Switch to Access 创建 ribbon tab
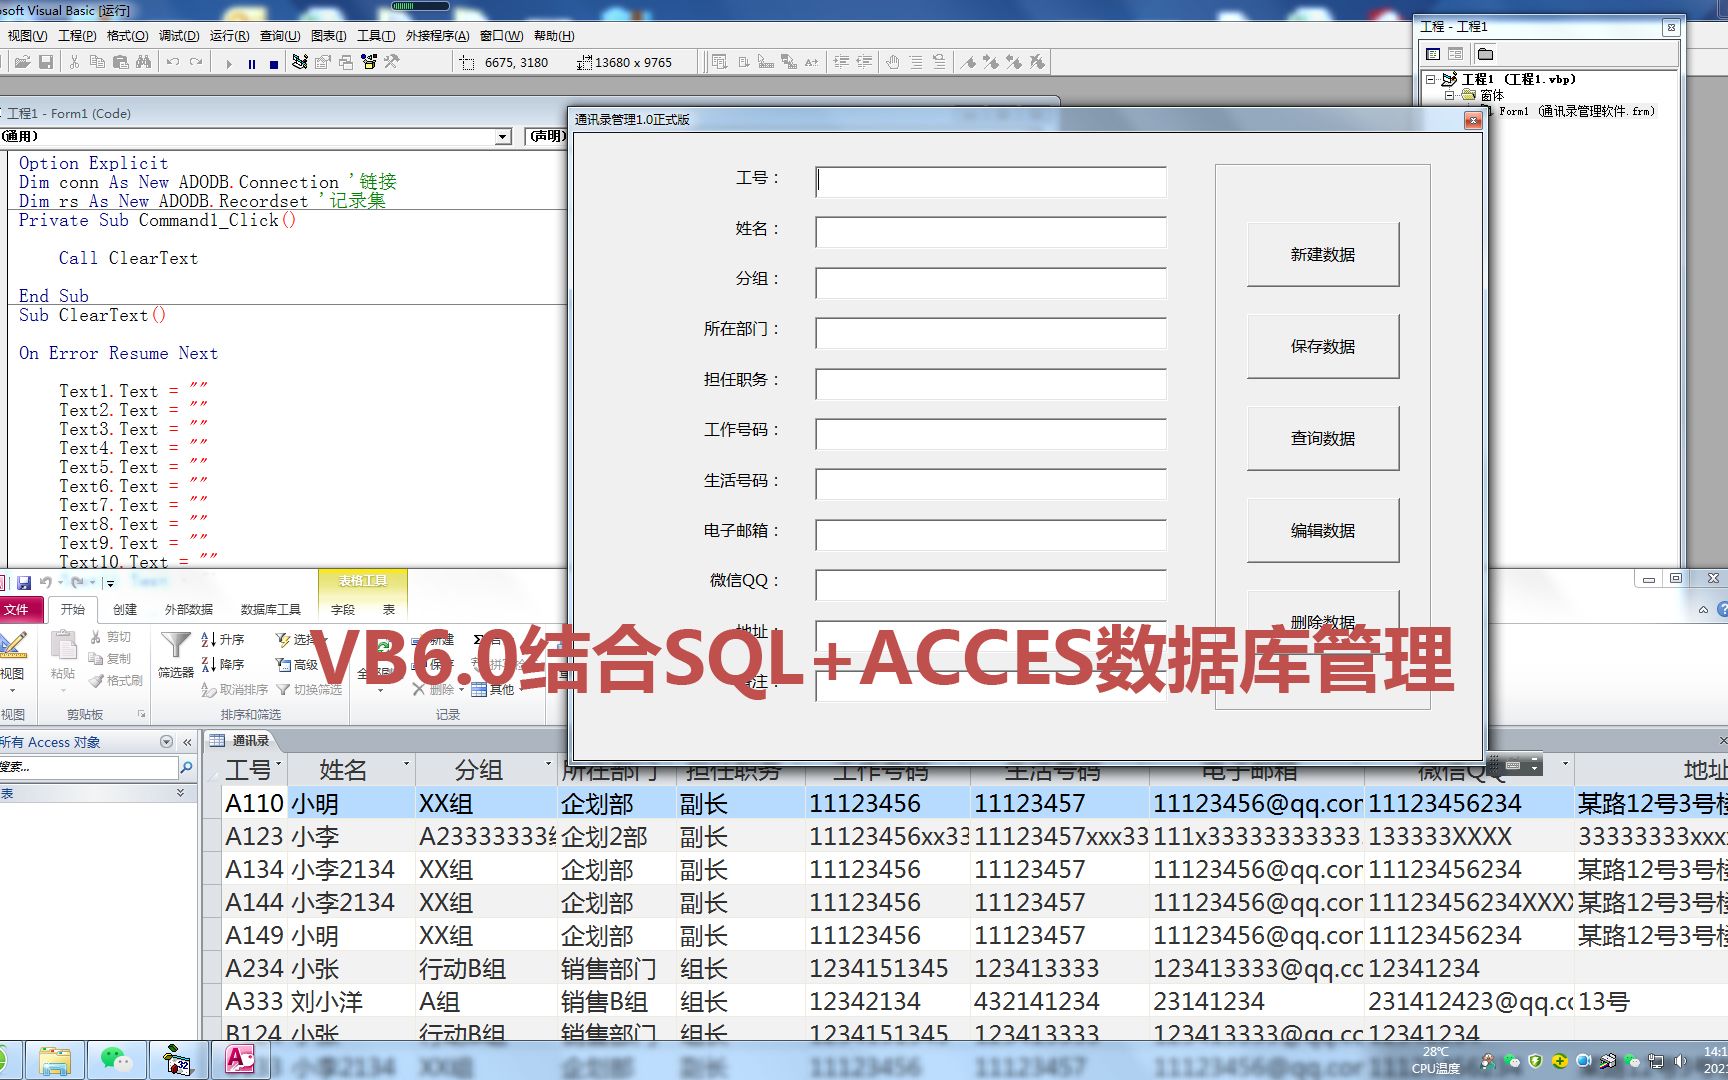The width and height of the screenshot is (1728, 1080). point(125,609)
